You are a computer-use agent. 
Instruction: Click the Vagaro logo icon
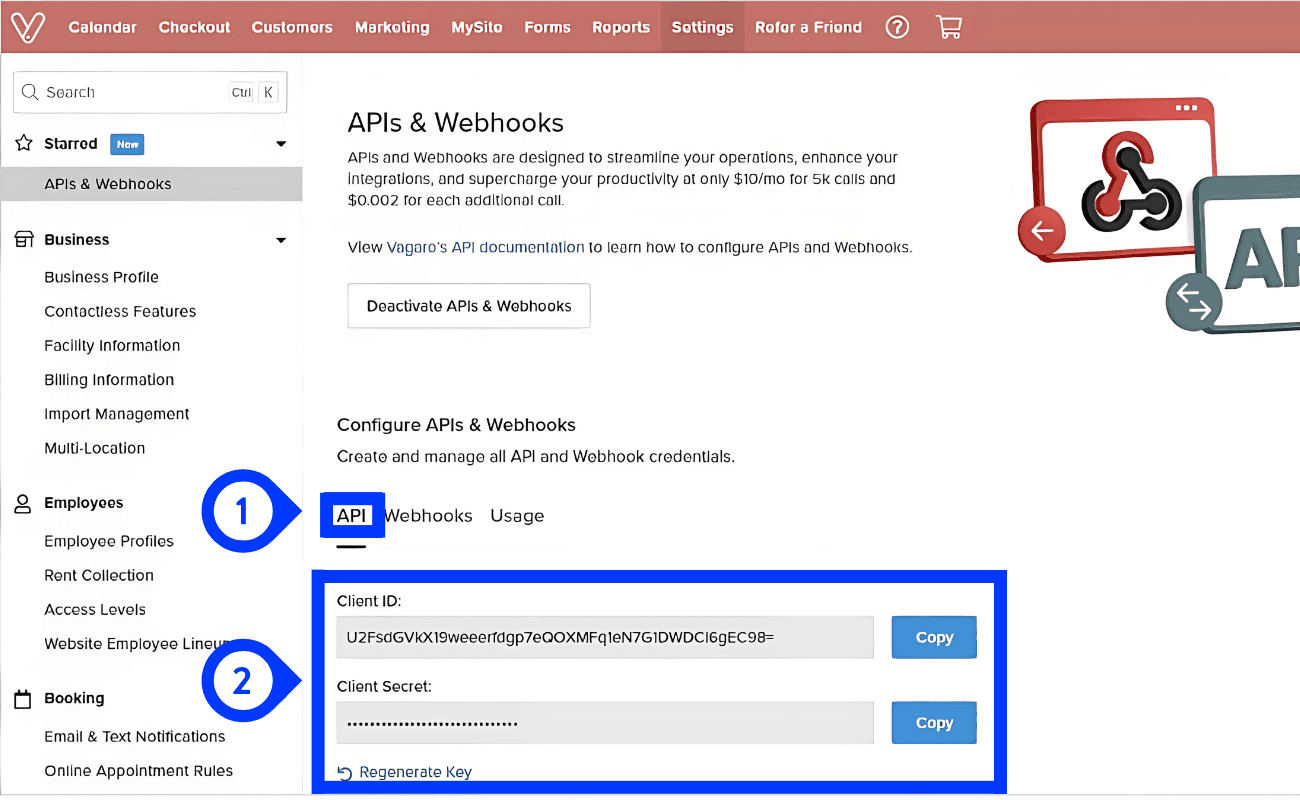pos(27,27)
